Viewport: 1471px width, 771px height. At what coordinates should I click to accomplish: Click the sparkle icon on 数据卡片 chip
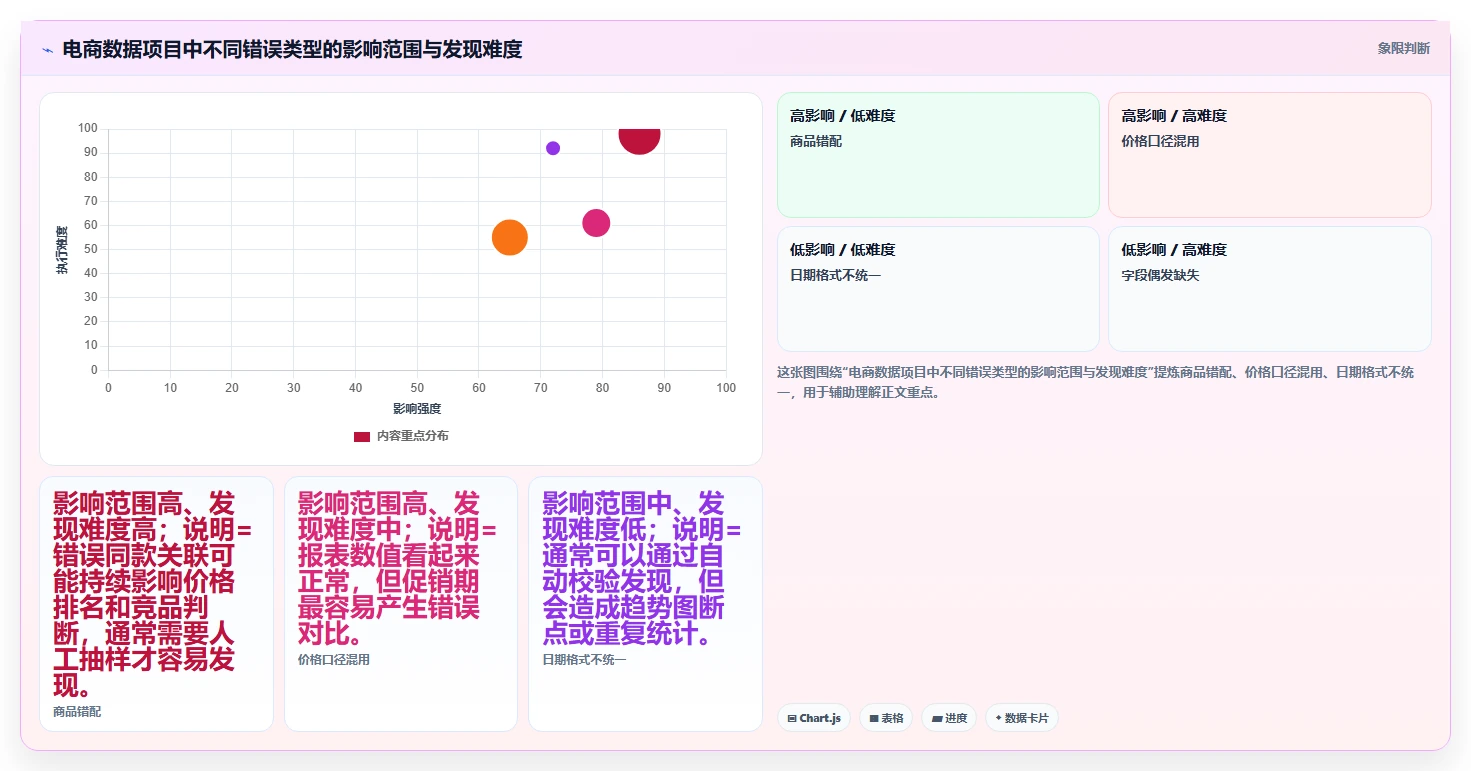point(998,718)
